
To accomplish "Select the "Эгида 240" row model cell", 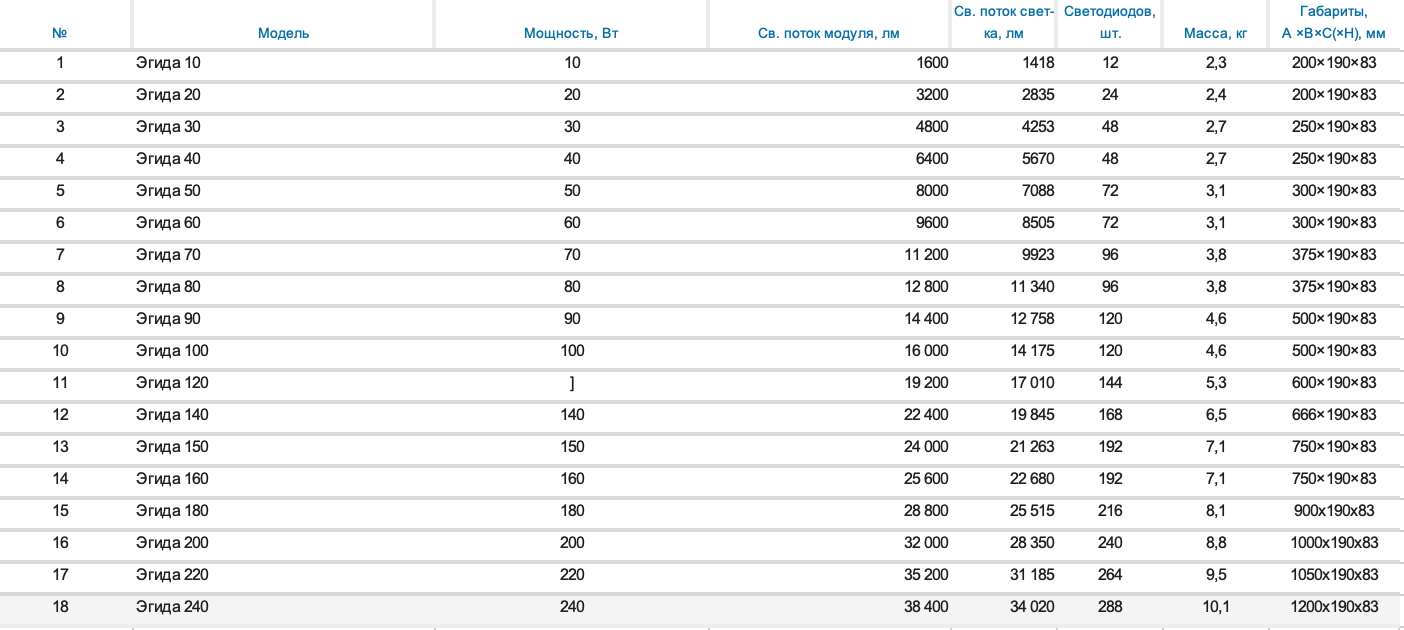I will [172, 607].
